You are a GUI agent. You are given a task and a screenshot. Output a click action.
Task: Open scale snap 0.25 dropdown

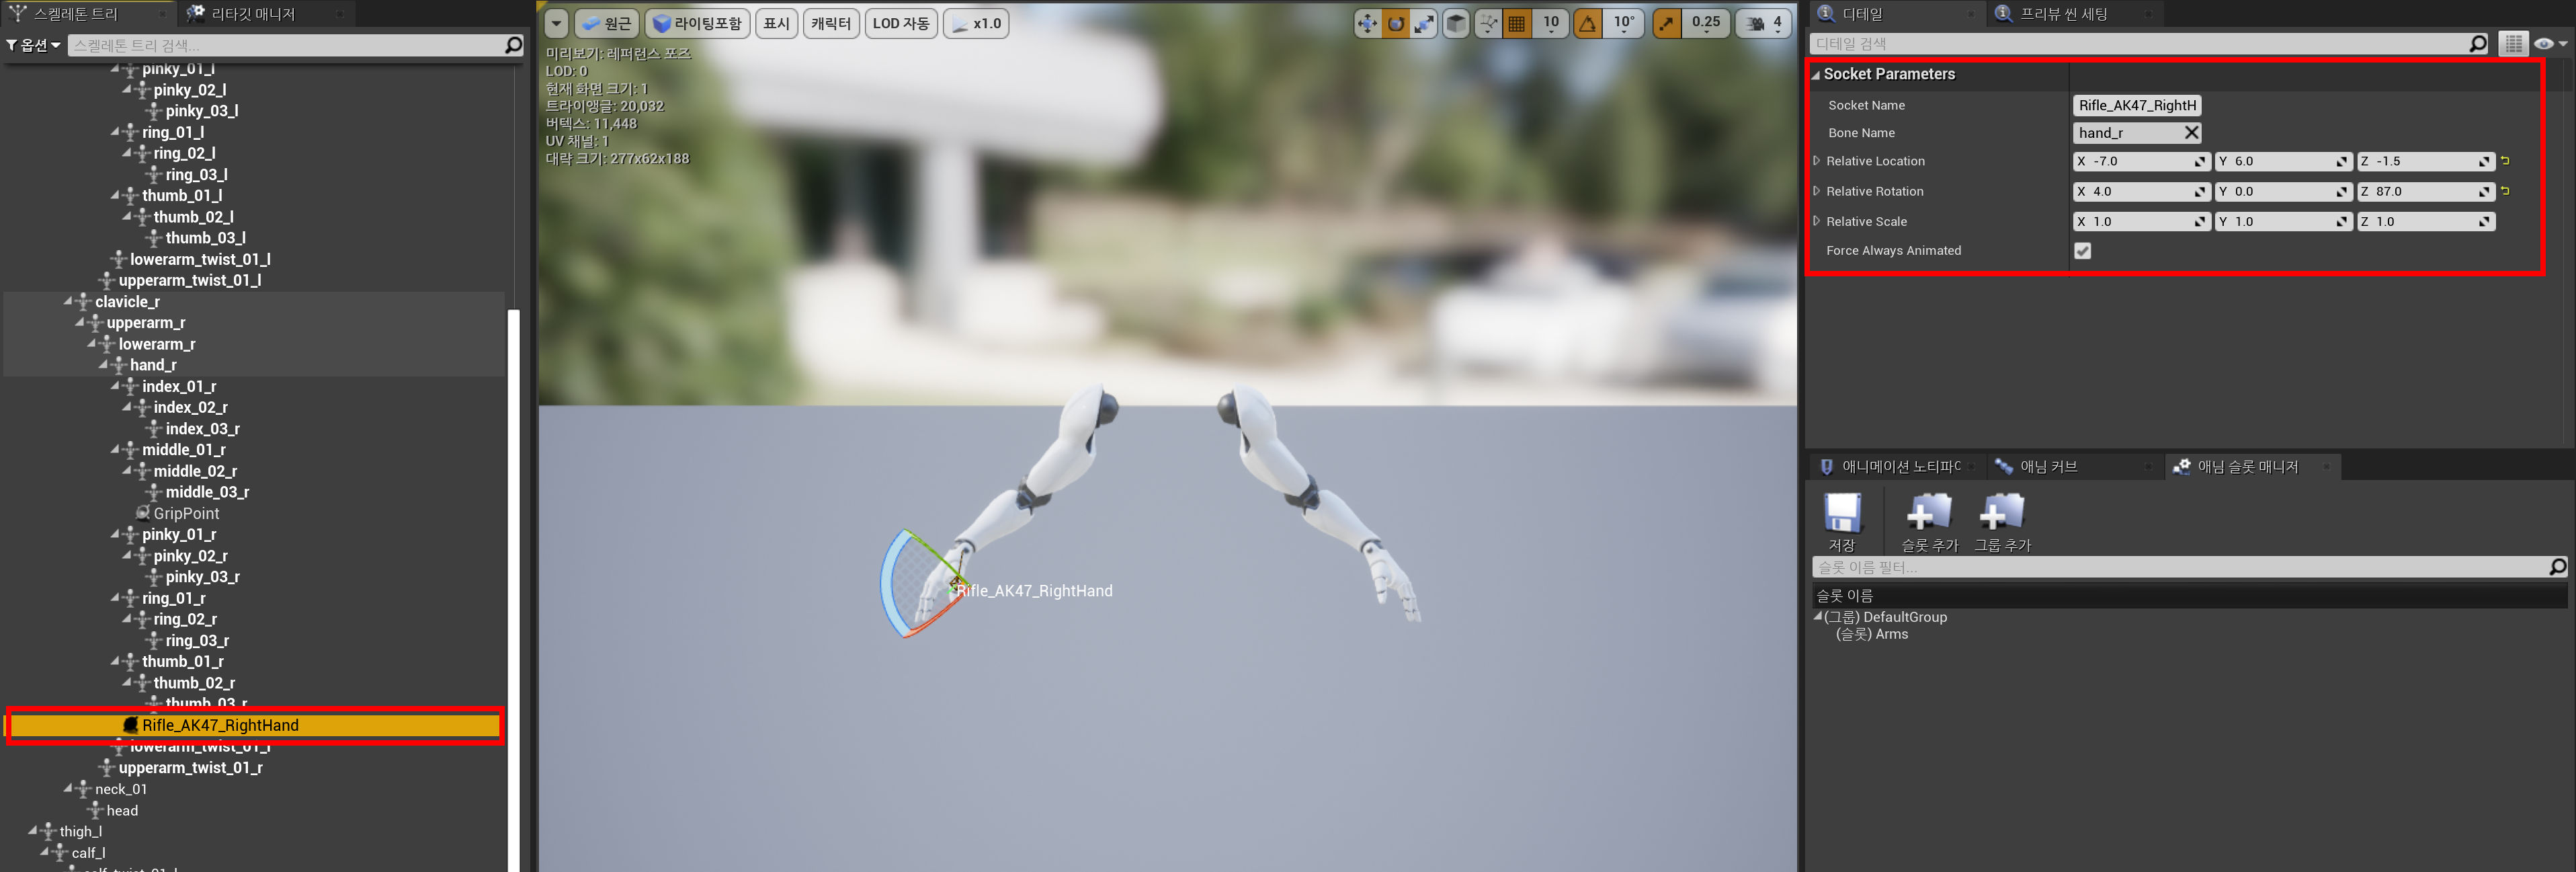(x=1705, y=23)
